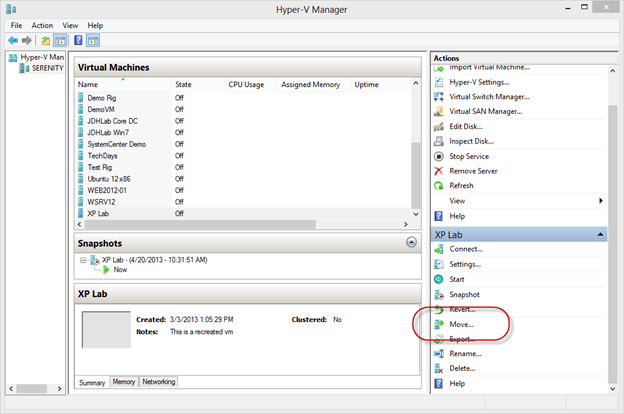This screenshot has width=624, height=414.
Task: Click the Help icon under XP Lab actions
Action: coord(439,383)
